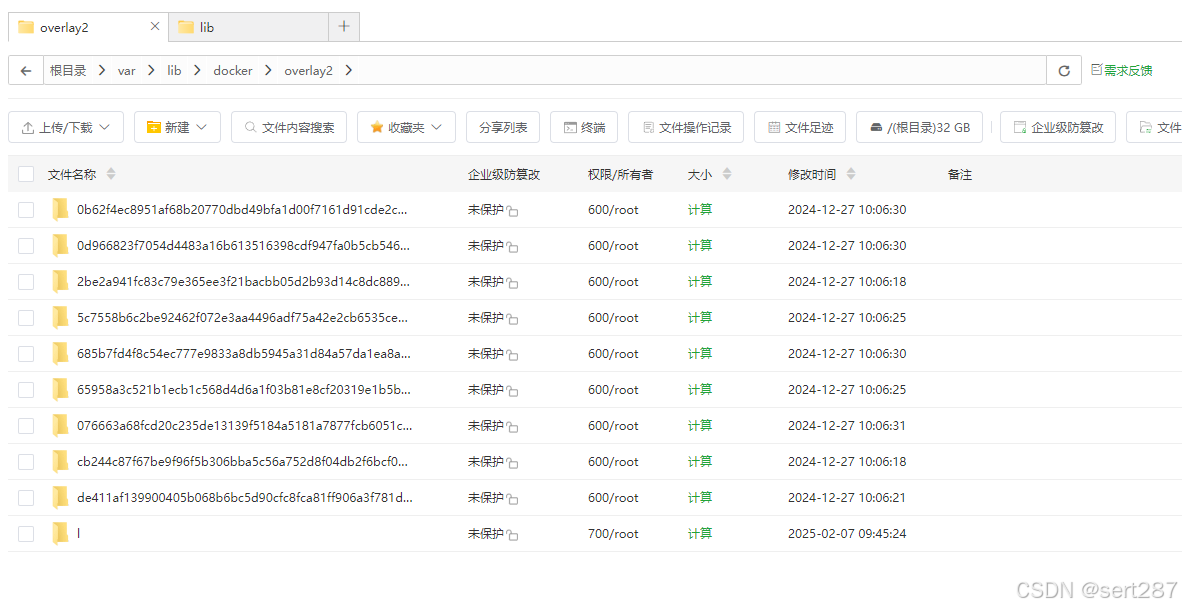Screen dimensions: 1182x610
Task: Click 根目录 in the breadcrumb path
Action: click(x=68, y=71)
